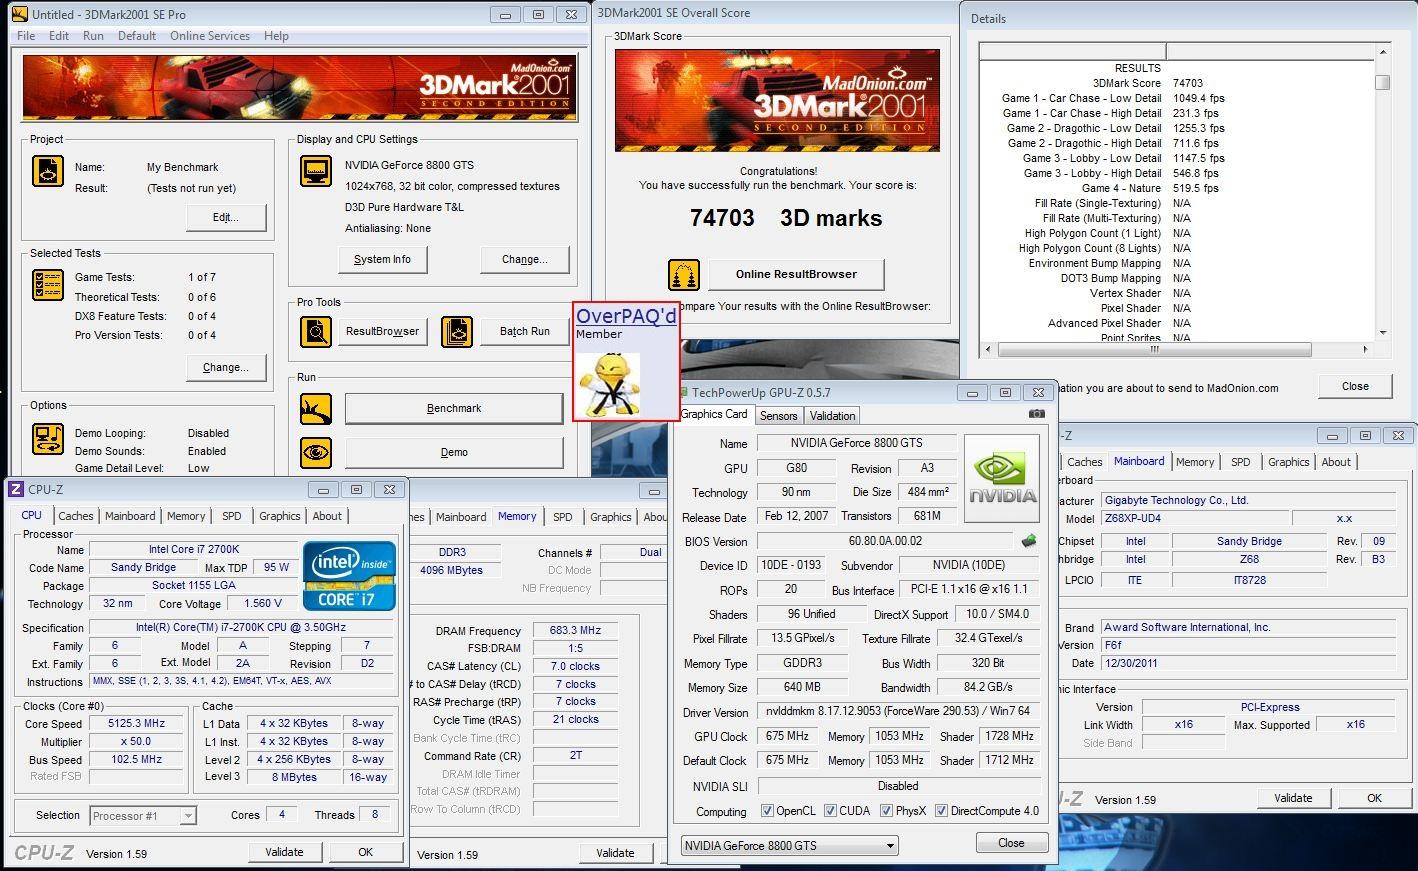Switch to the Caches tab in CPU-Z
Viewport: 1418px width, 871px height.
(76, 516)
